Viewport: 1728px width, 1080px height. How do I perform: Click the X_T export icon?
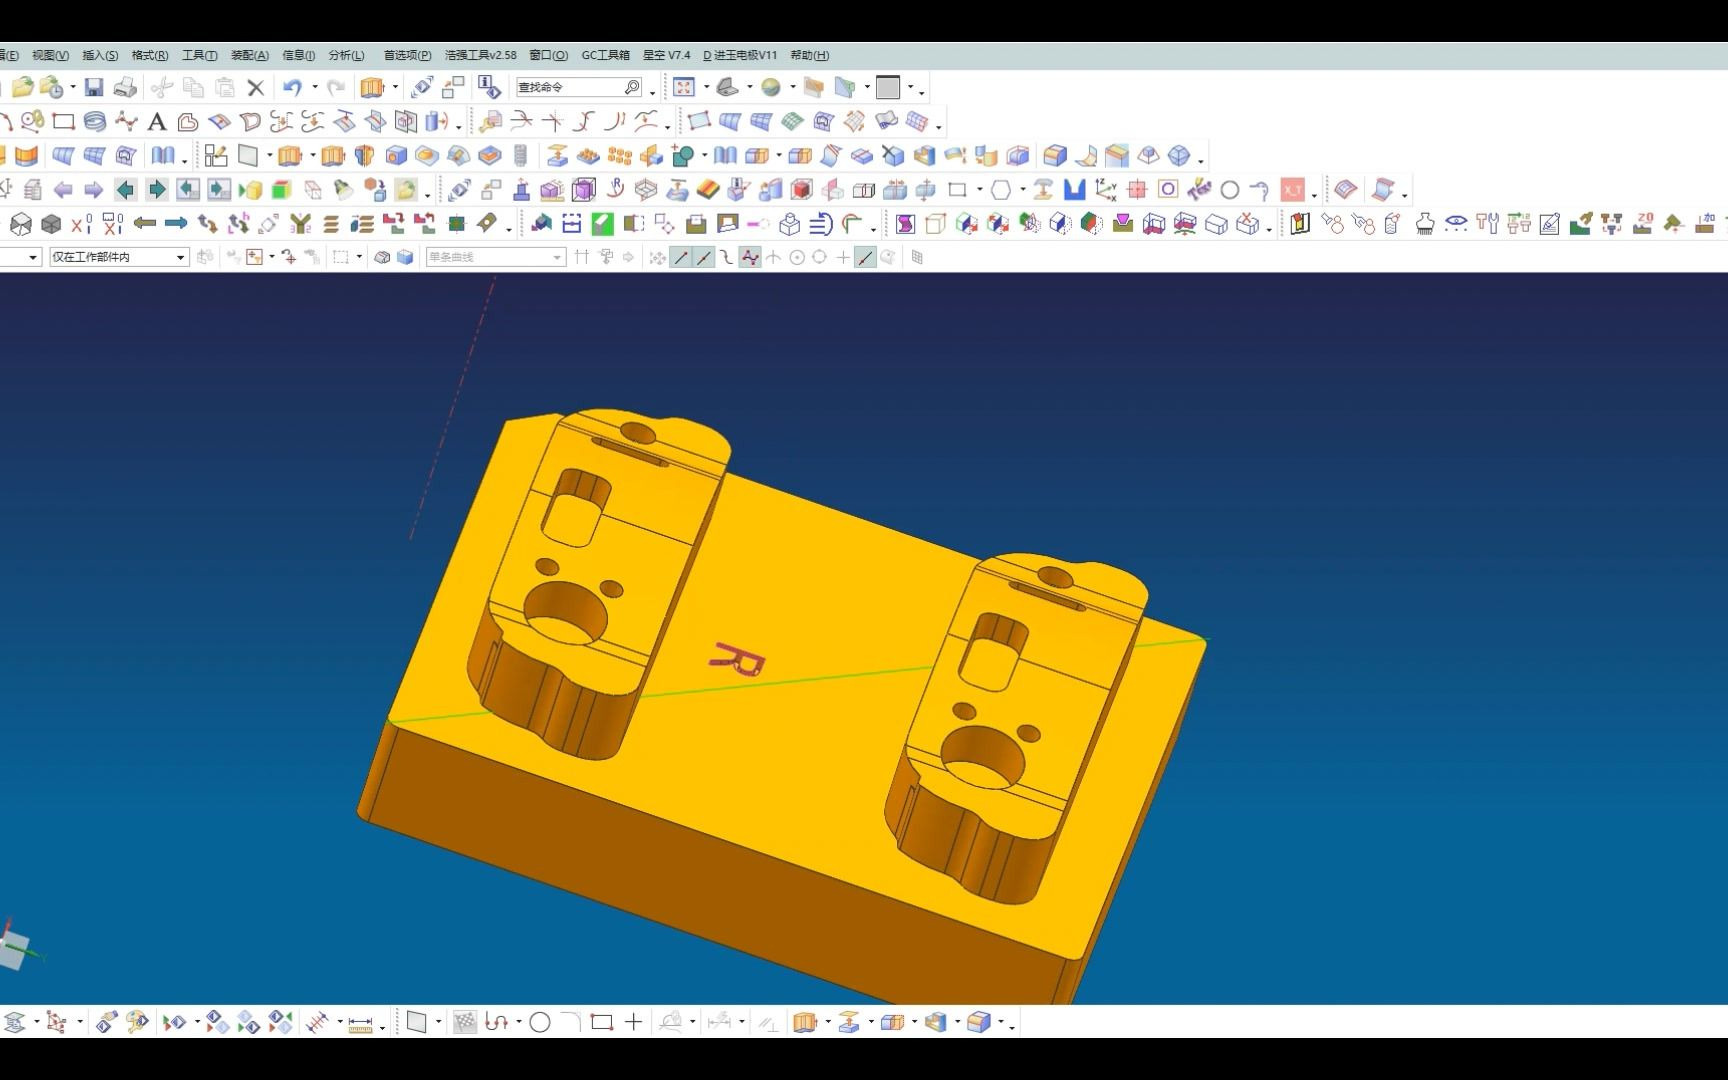tap(1293, 190)
